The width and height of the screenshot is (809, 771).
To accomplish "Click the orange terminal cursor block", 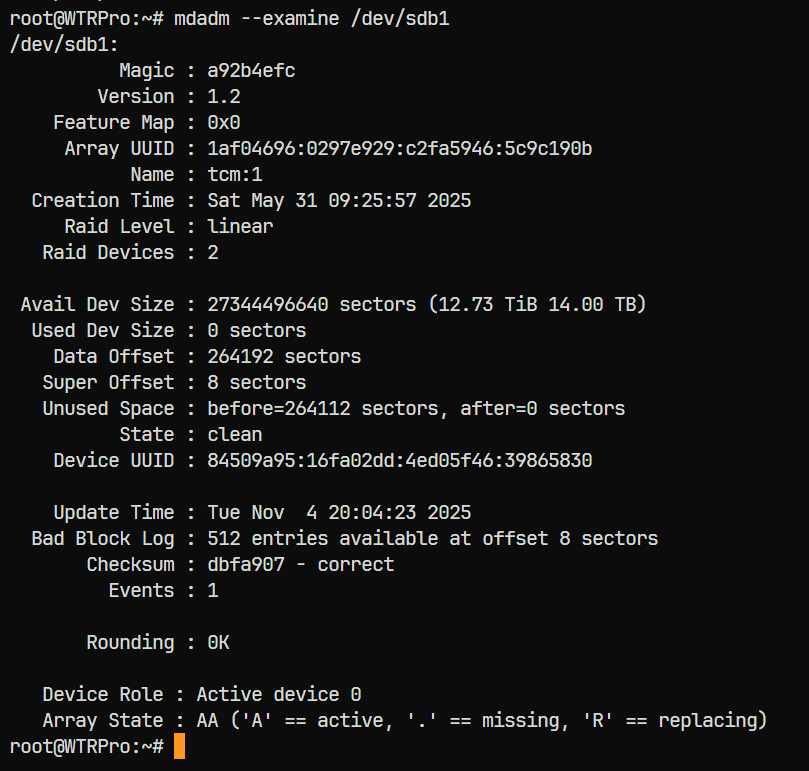I will tap(179, 747).
